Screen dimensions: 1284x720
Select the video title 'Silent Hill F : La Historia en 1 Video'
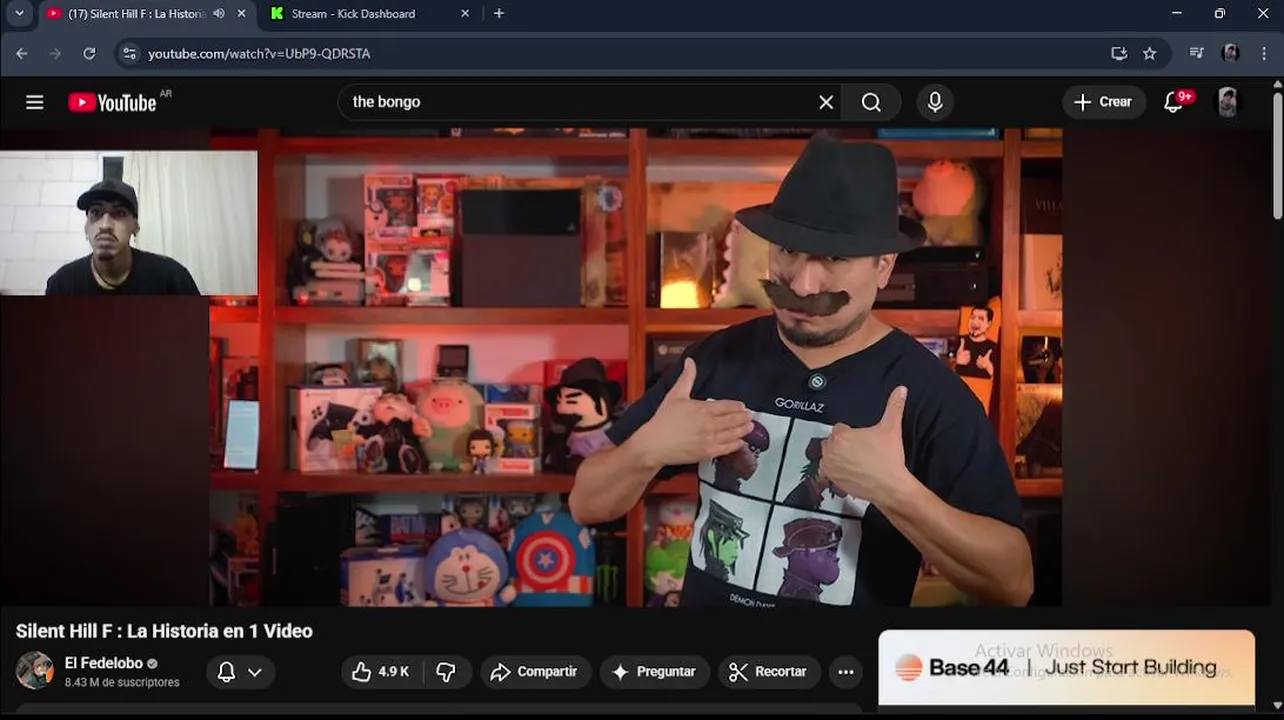[x=164, y=631]
